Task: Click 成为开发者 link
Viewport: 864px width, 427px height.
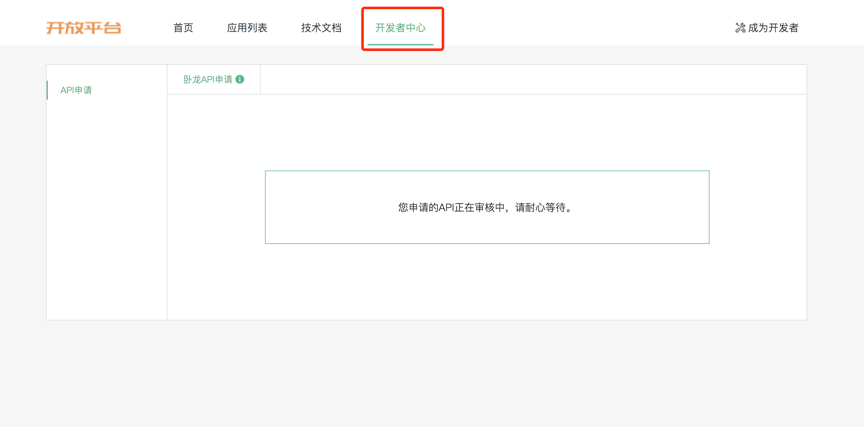Action: 773,28
